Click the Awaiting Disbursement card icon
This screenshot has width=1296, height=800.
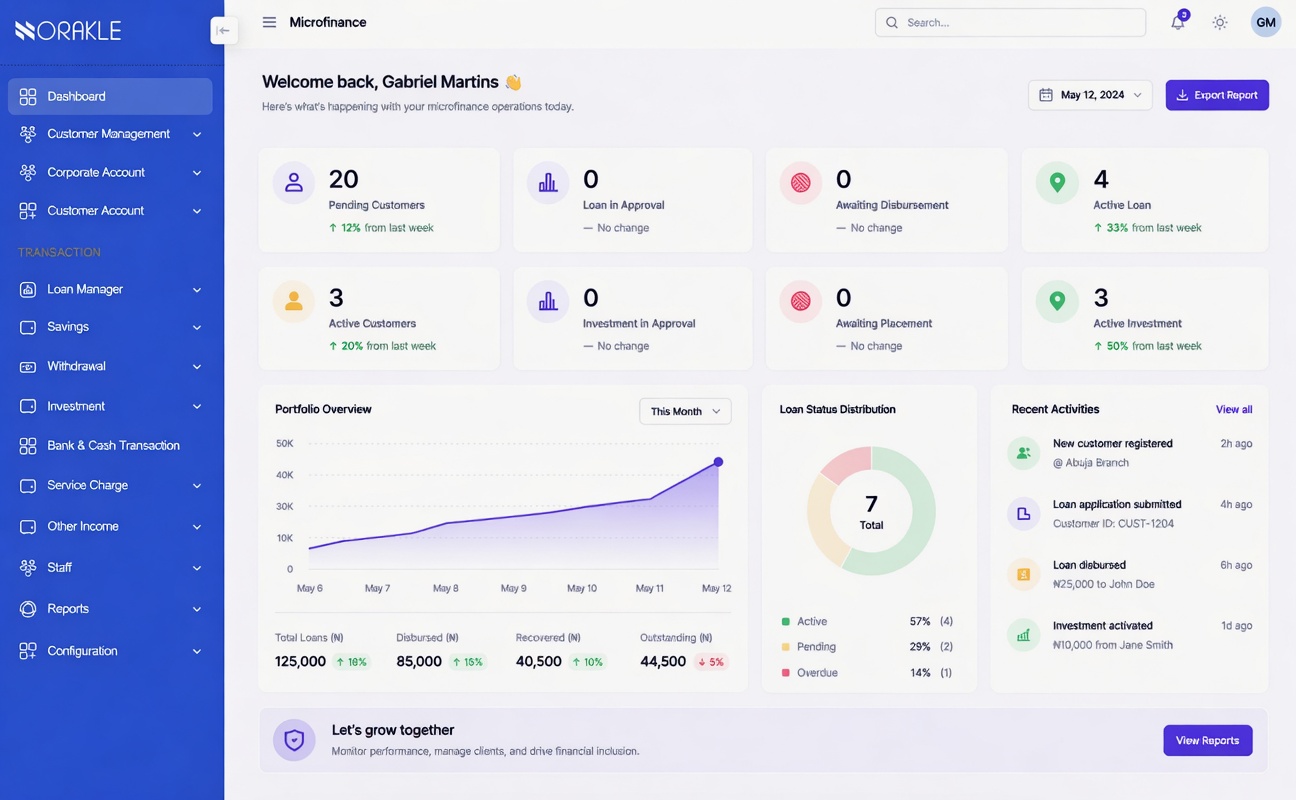pyautogui.click(x=800, y=183)
